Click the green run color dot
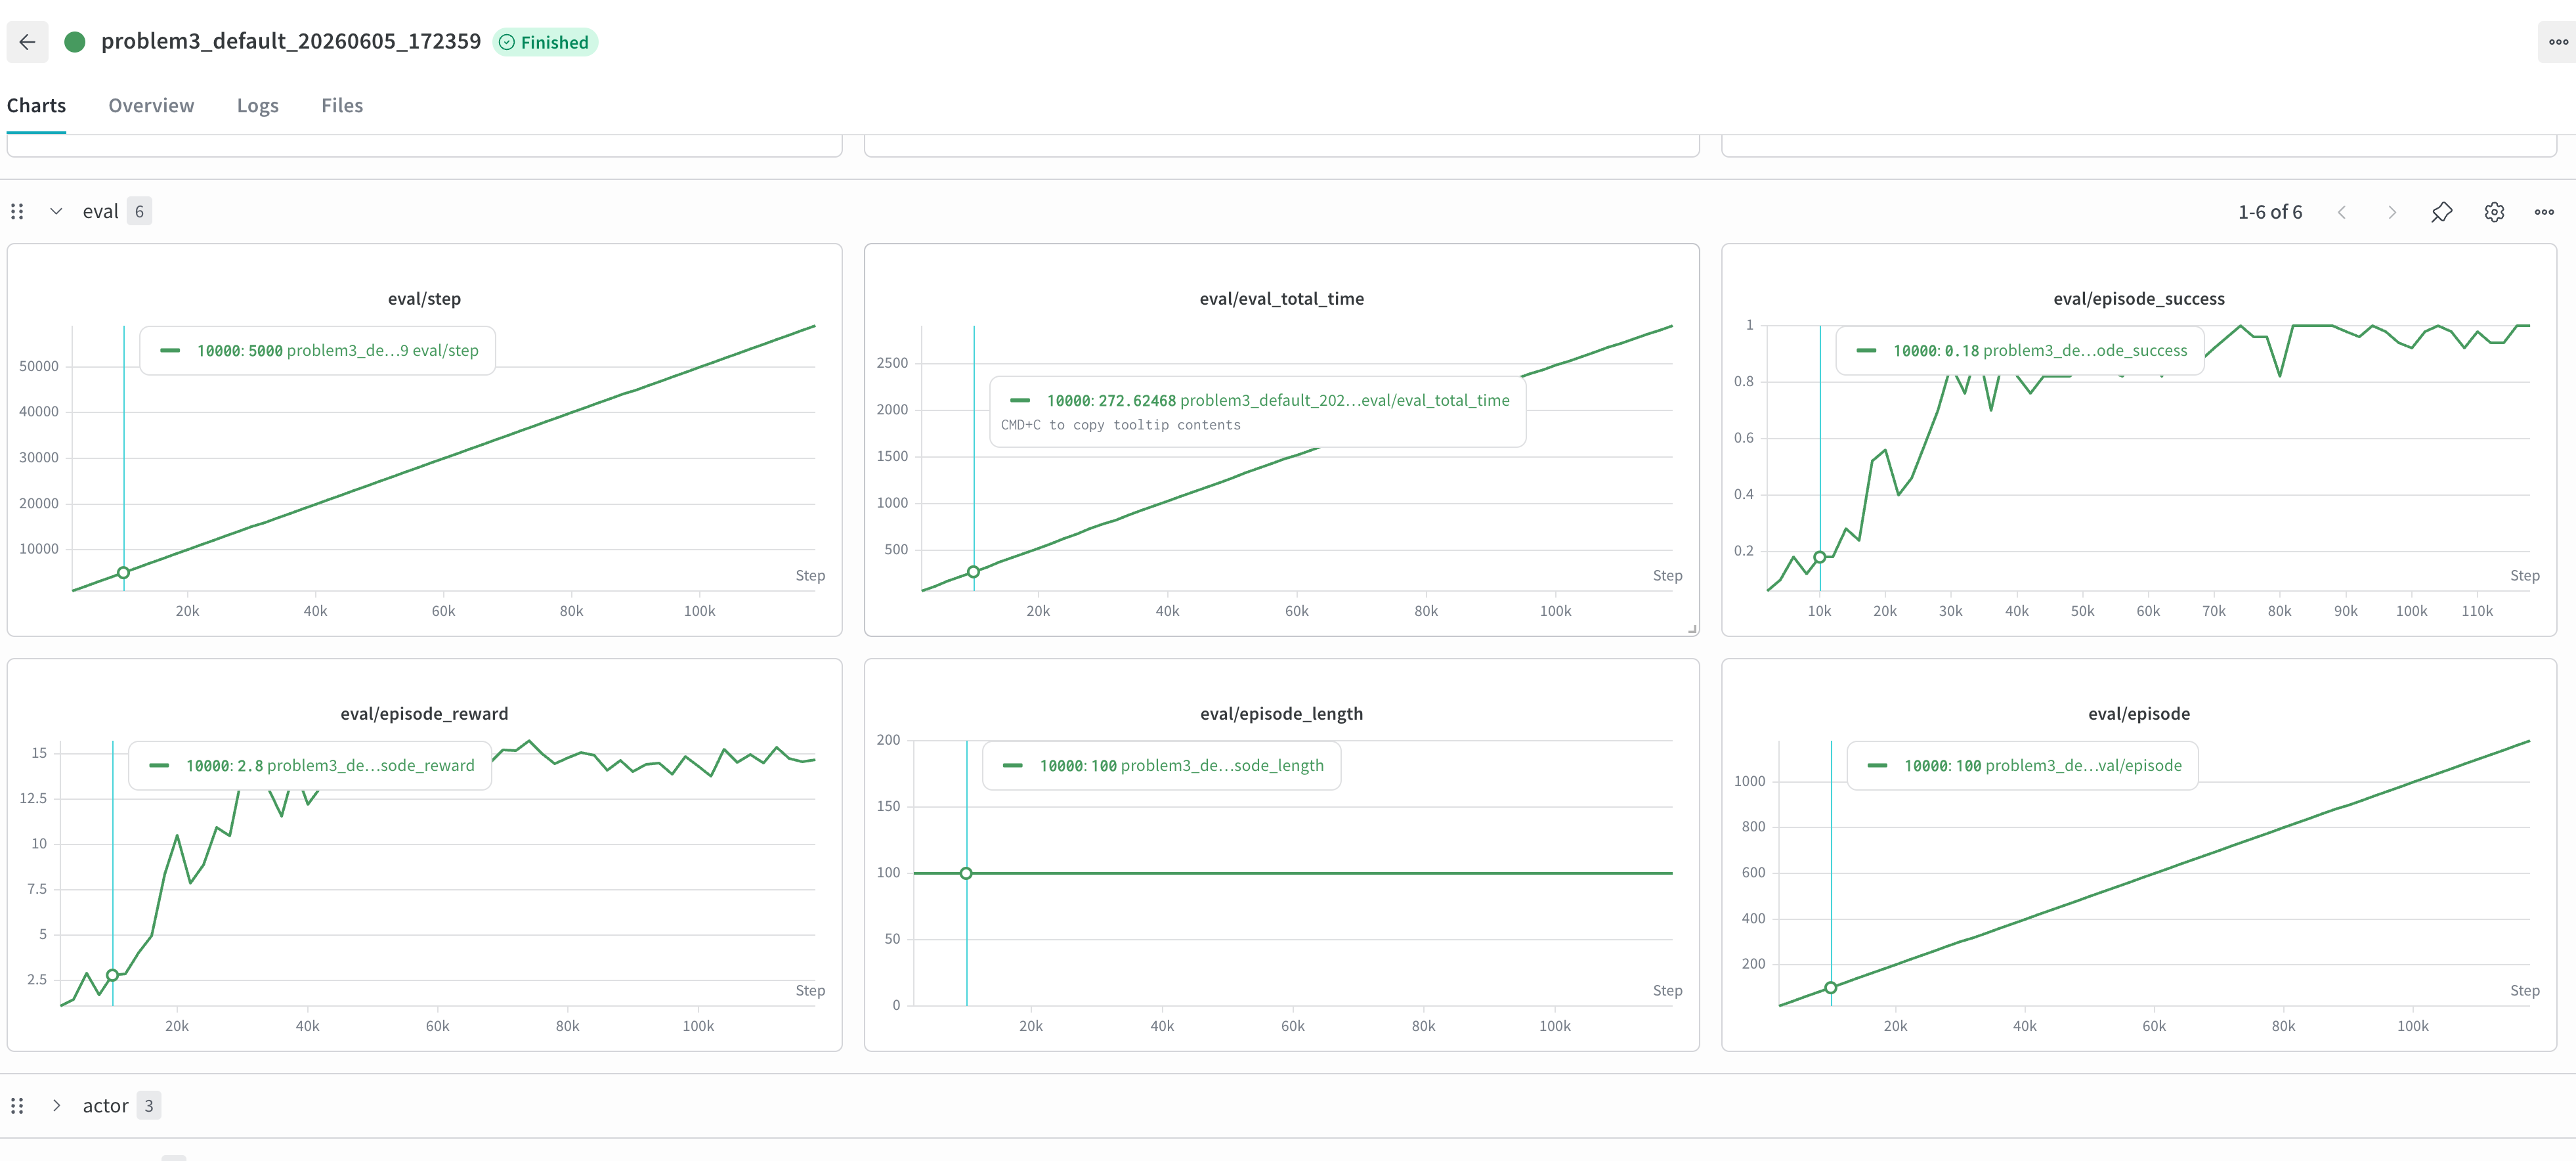 pos(74,42)
